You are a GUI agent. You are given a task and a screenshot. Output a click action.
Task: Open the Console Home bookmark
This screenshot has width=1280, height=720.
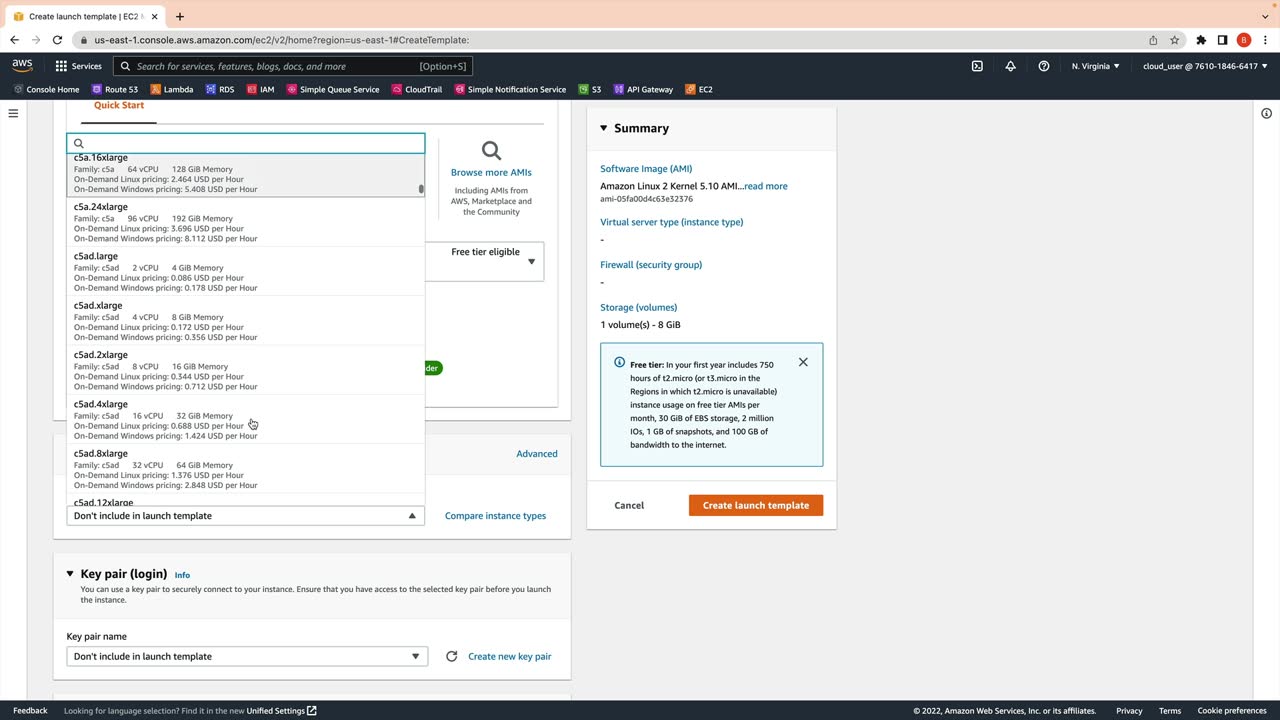(x=46, y=89)
